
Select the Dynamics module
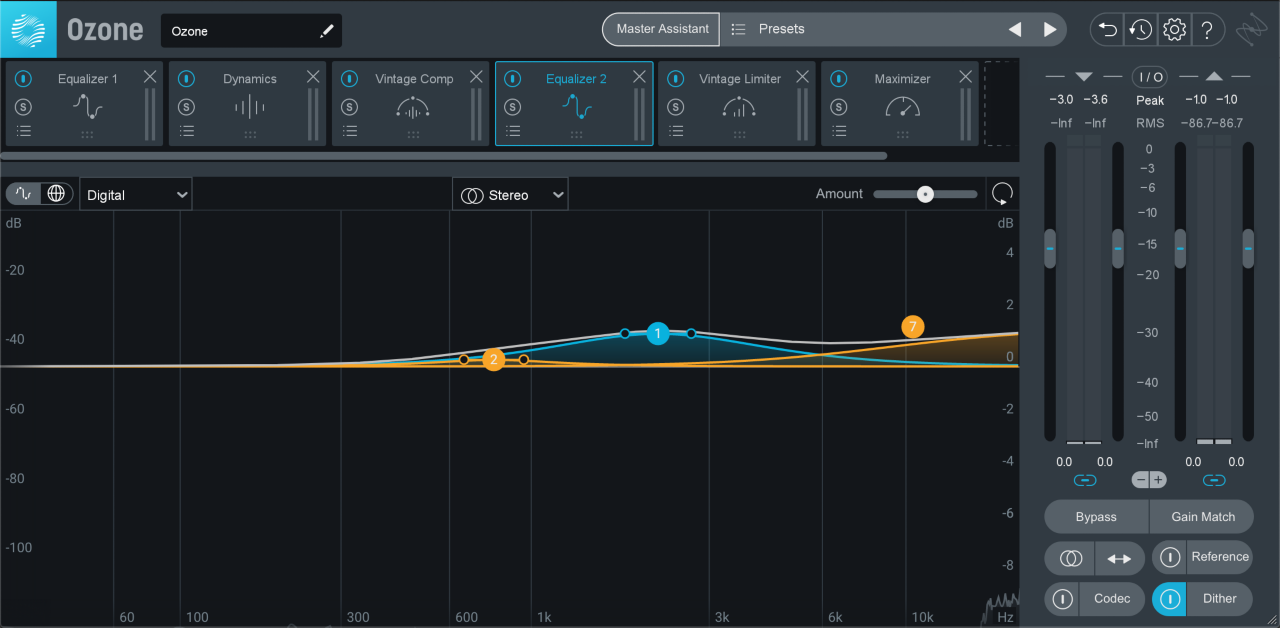pyautogui.click(x=248, y=104)
